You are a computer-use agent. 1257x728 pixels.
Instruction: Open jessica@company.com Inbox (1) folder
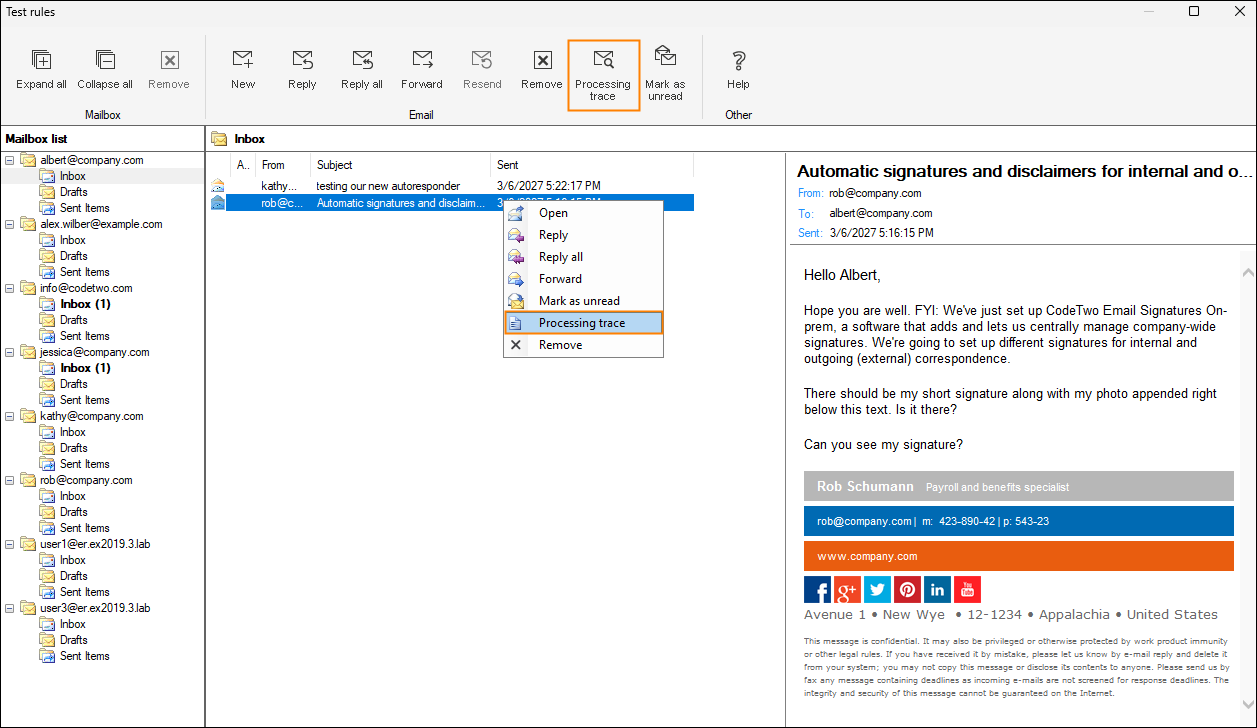point(85,368)
